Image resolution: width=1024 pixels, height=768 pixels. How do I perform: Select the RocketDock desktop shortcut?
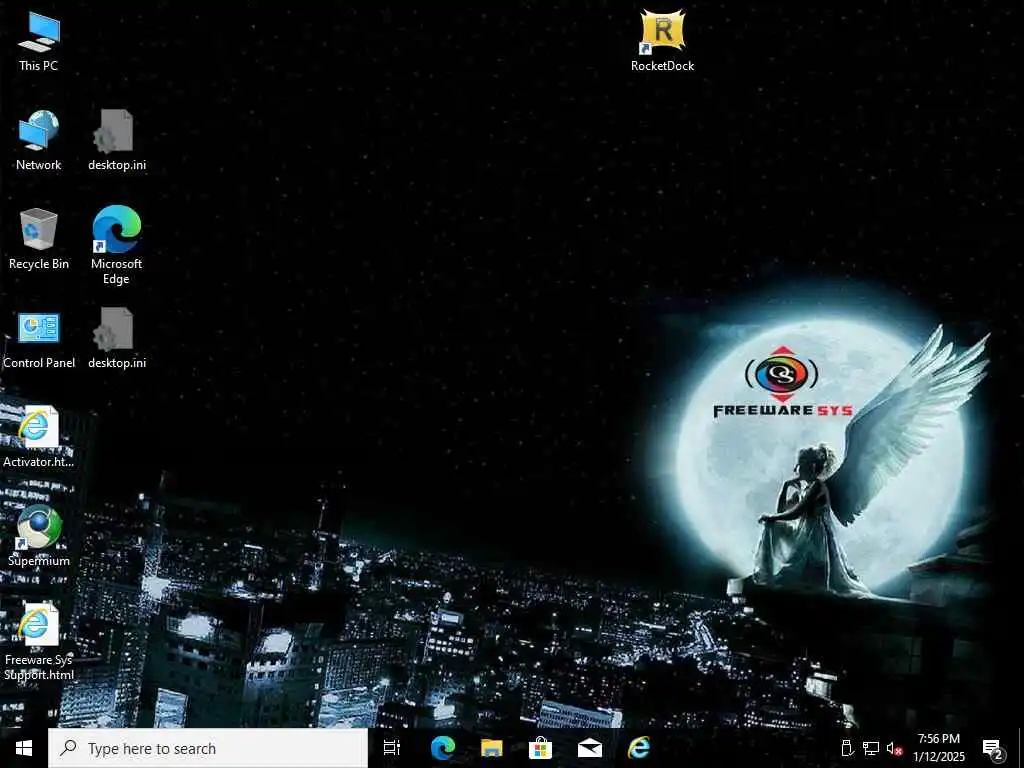662,40
